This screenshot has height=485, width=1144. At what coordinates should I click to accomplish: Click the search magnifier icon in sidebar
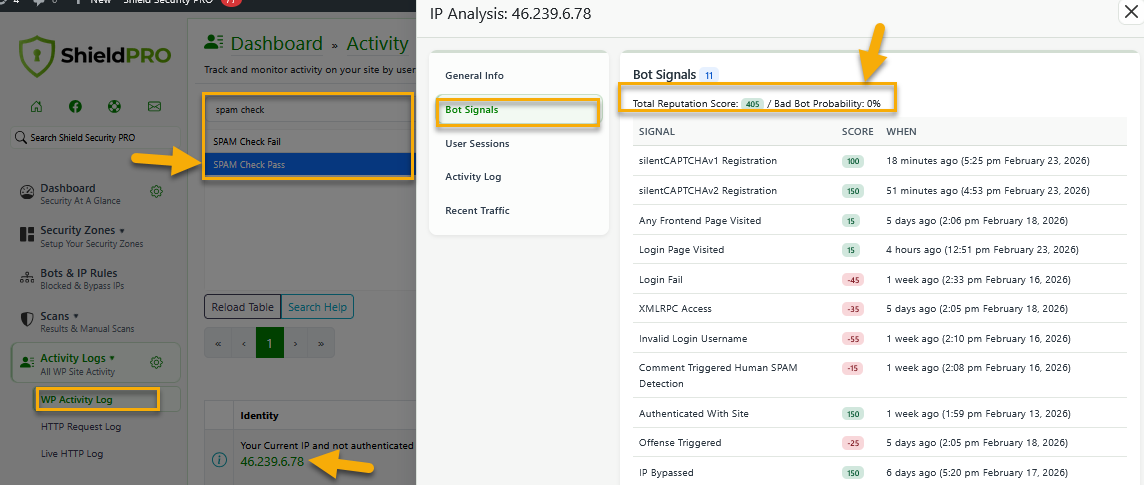click(x=20, y=137)
